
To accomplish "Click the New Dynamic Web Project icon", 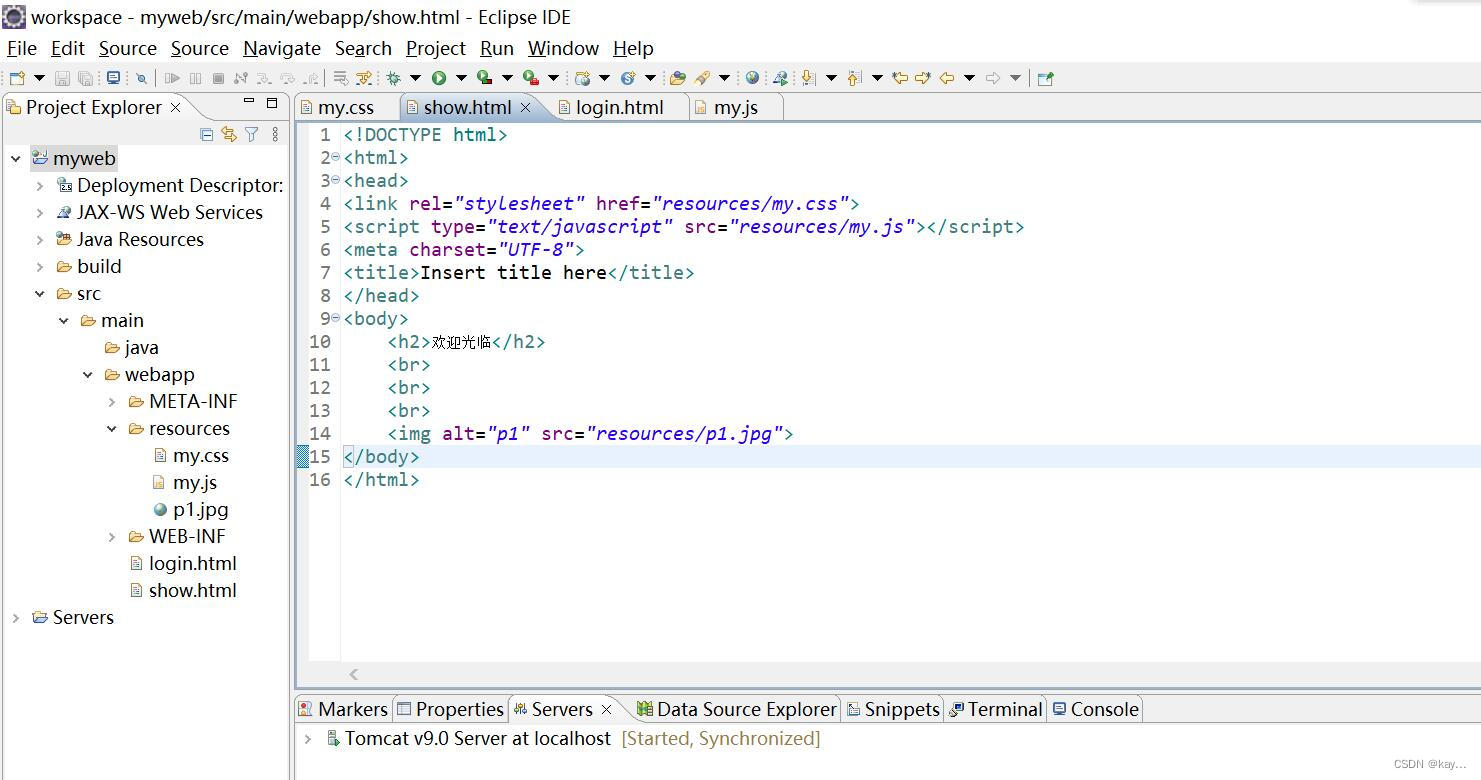I will 582,78.
